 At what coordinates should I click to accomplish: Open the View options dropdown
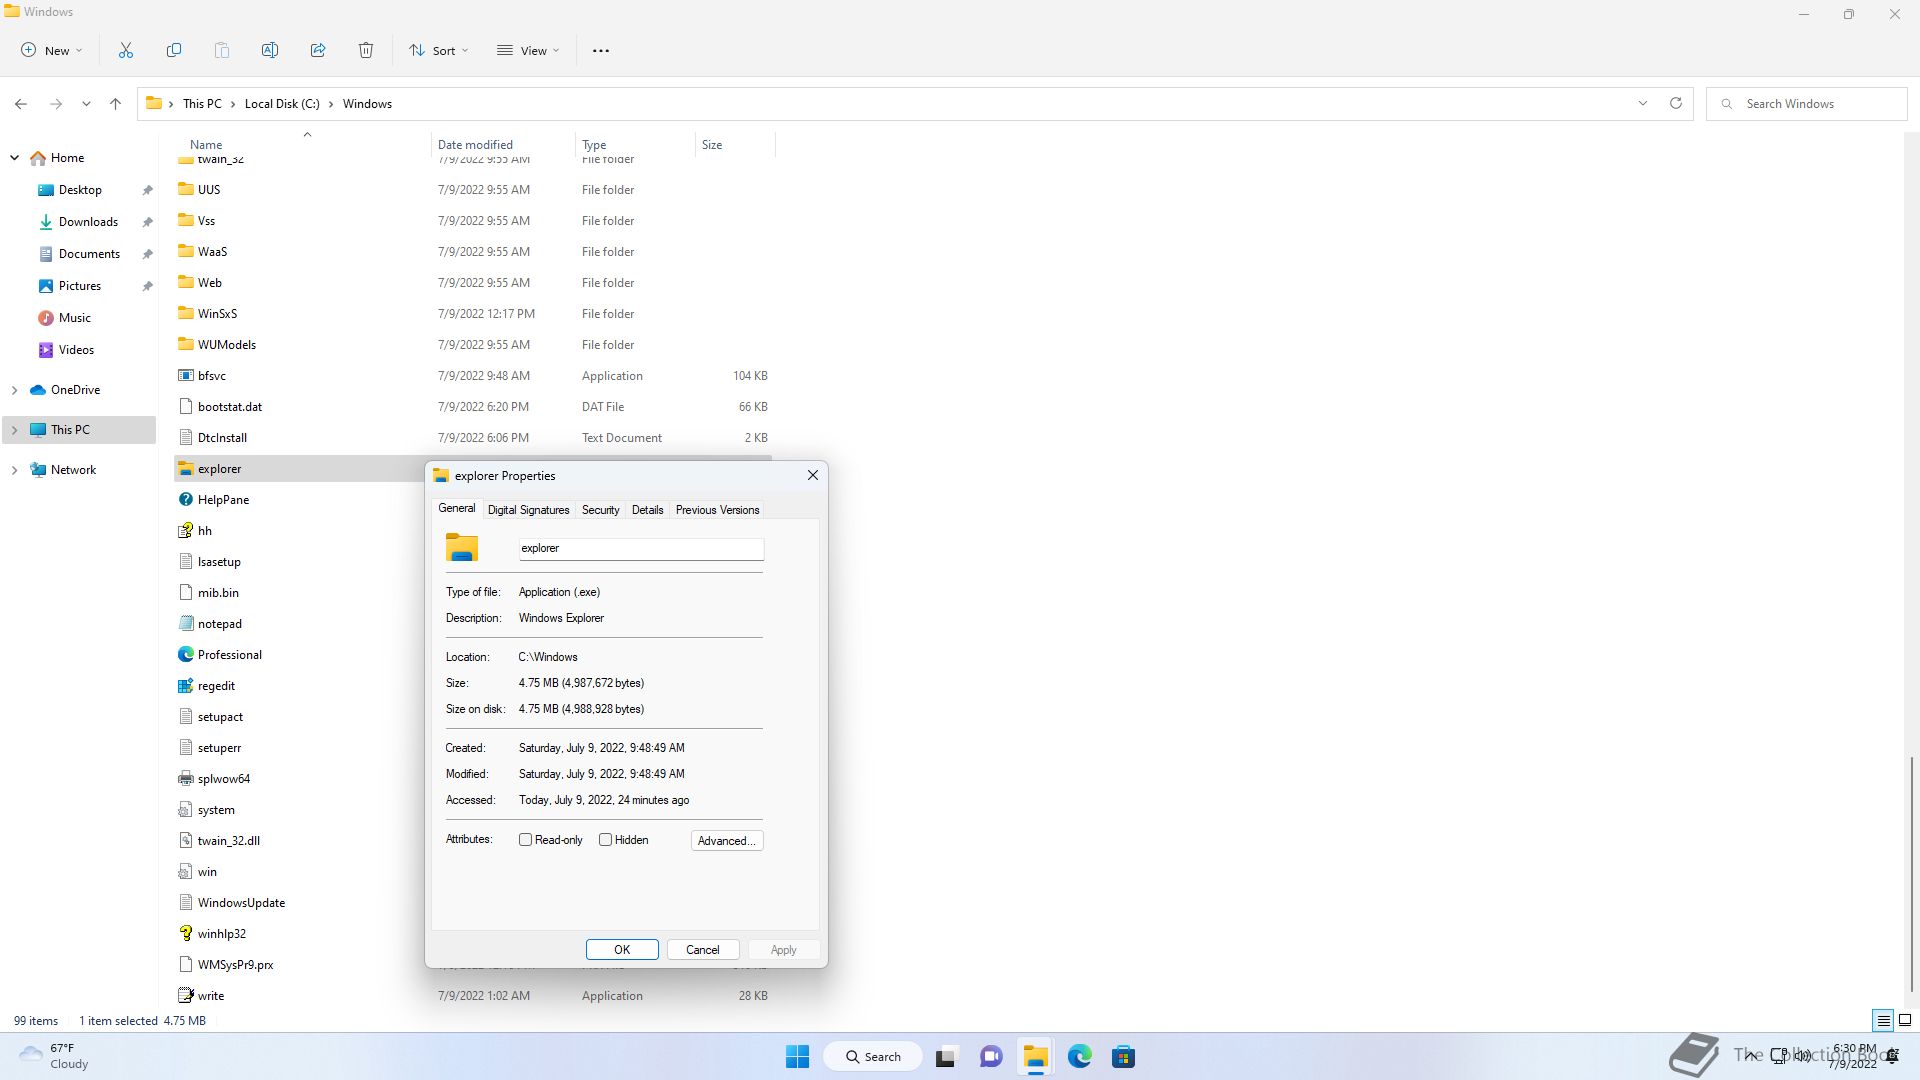(x=529, y=50)
